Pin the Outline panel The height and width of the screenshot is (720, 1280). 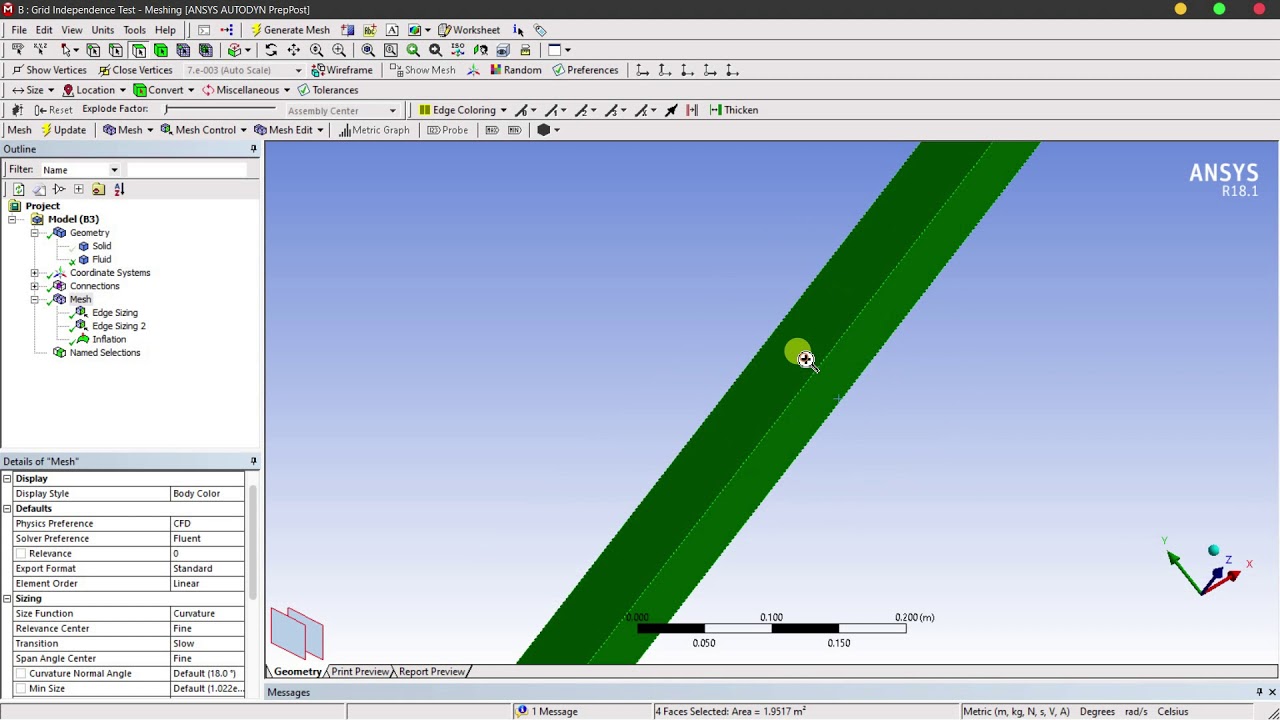pos(253,149)
